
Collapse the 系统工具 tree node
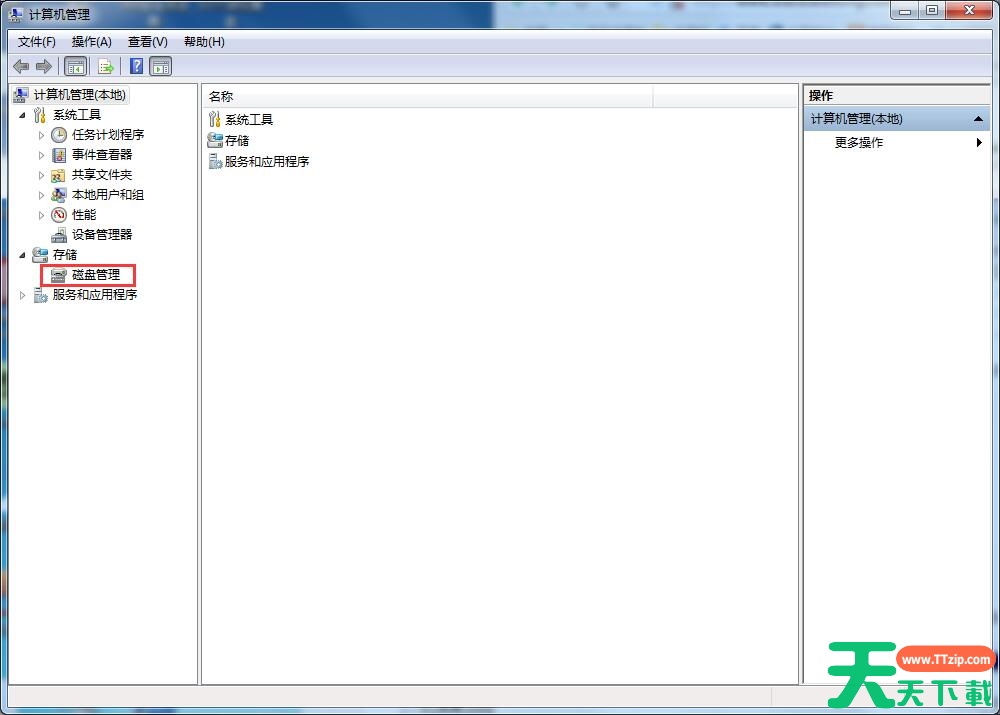(x=22, y=115)
